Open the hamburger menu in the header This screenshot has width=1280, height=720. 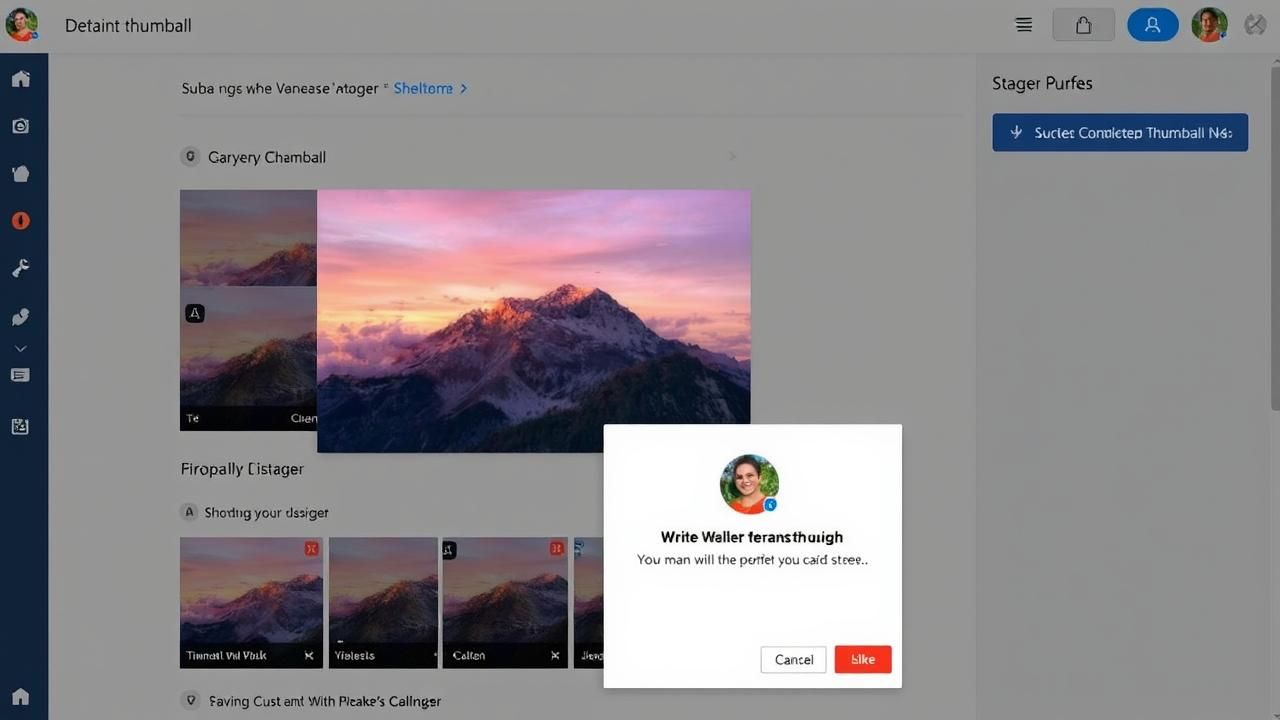pyautogui.click(x=1024, y=26)
